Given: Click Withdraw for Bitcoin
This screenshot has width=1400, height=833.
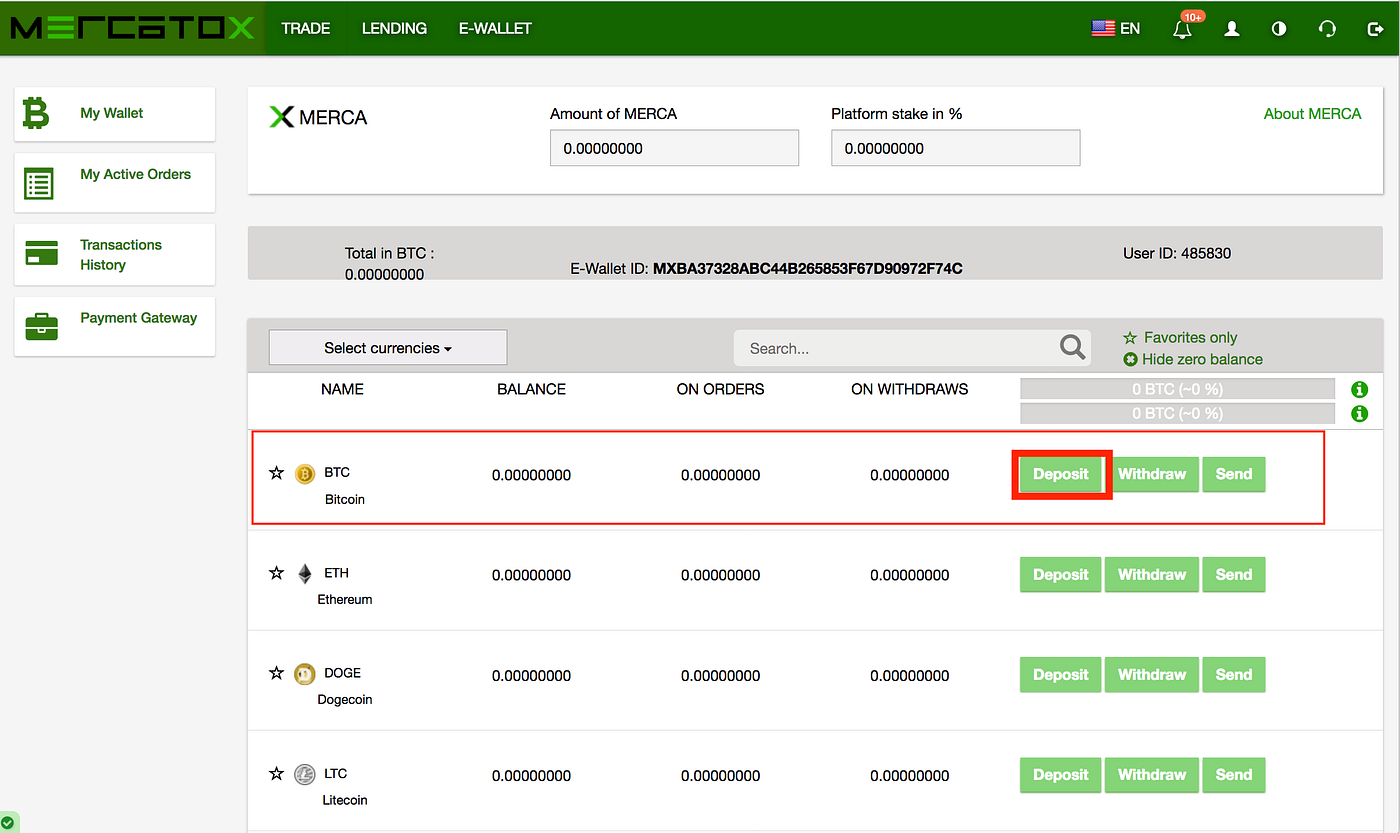Looking at the screenshot, I should tap(1152, 474).
